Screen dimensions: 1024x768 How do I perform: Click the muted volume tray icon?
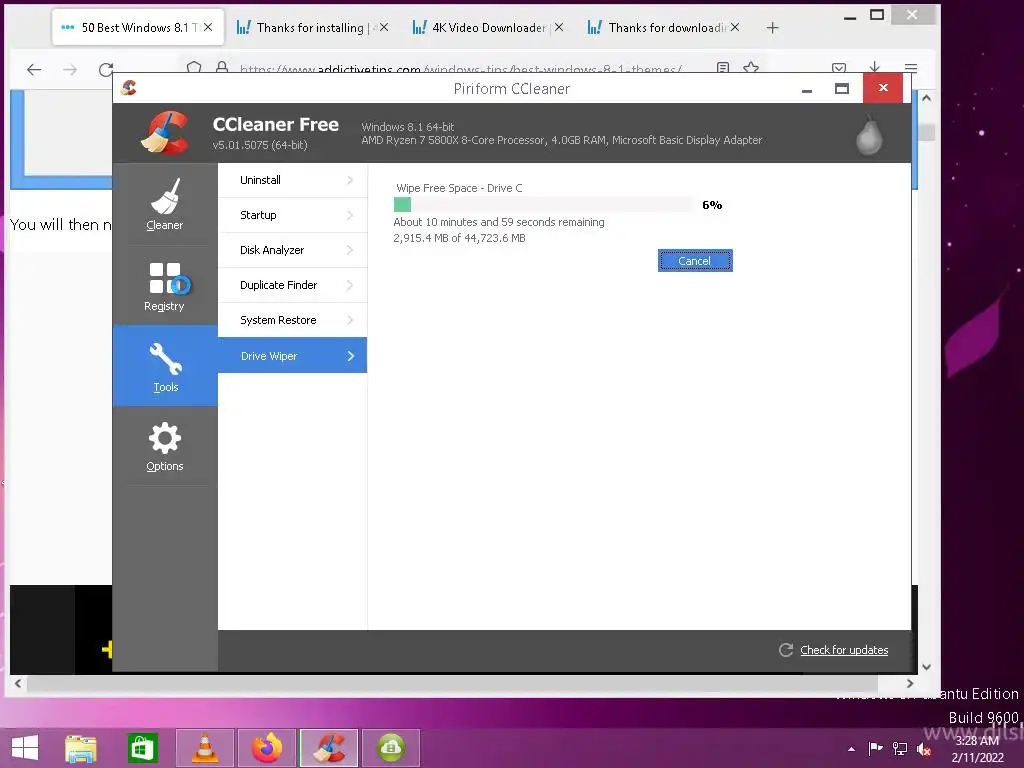coord(924,749)
